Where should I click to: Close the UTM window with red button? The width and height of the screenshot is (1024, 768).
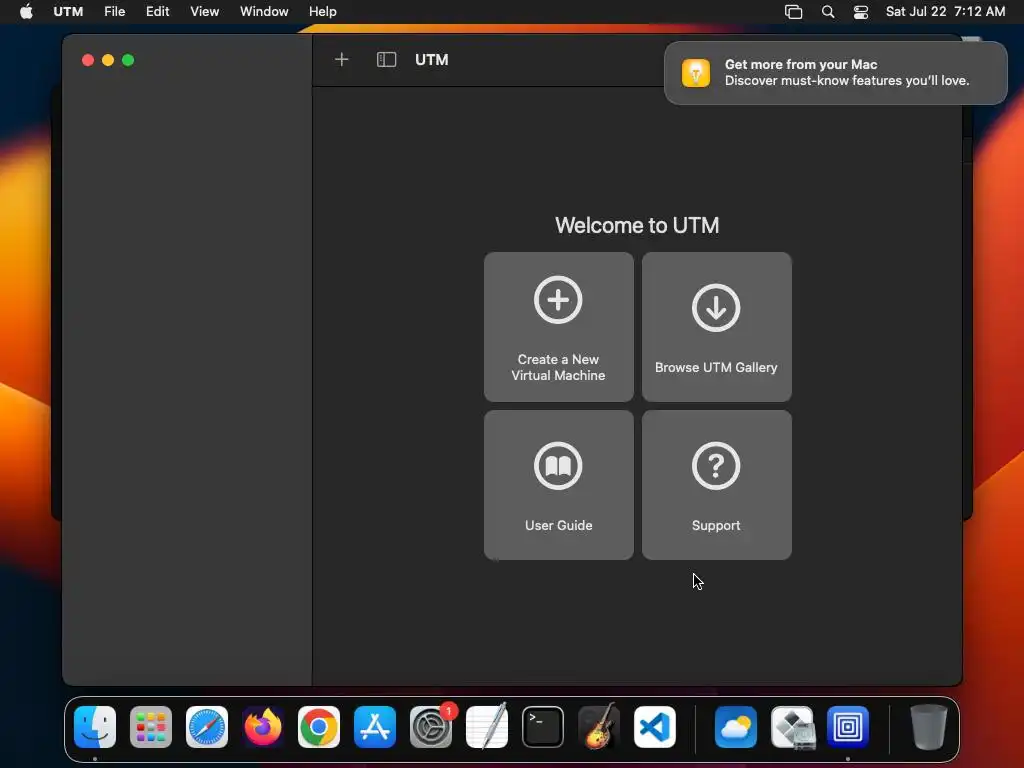point(88,60)
